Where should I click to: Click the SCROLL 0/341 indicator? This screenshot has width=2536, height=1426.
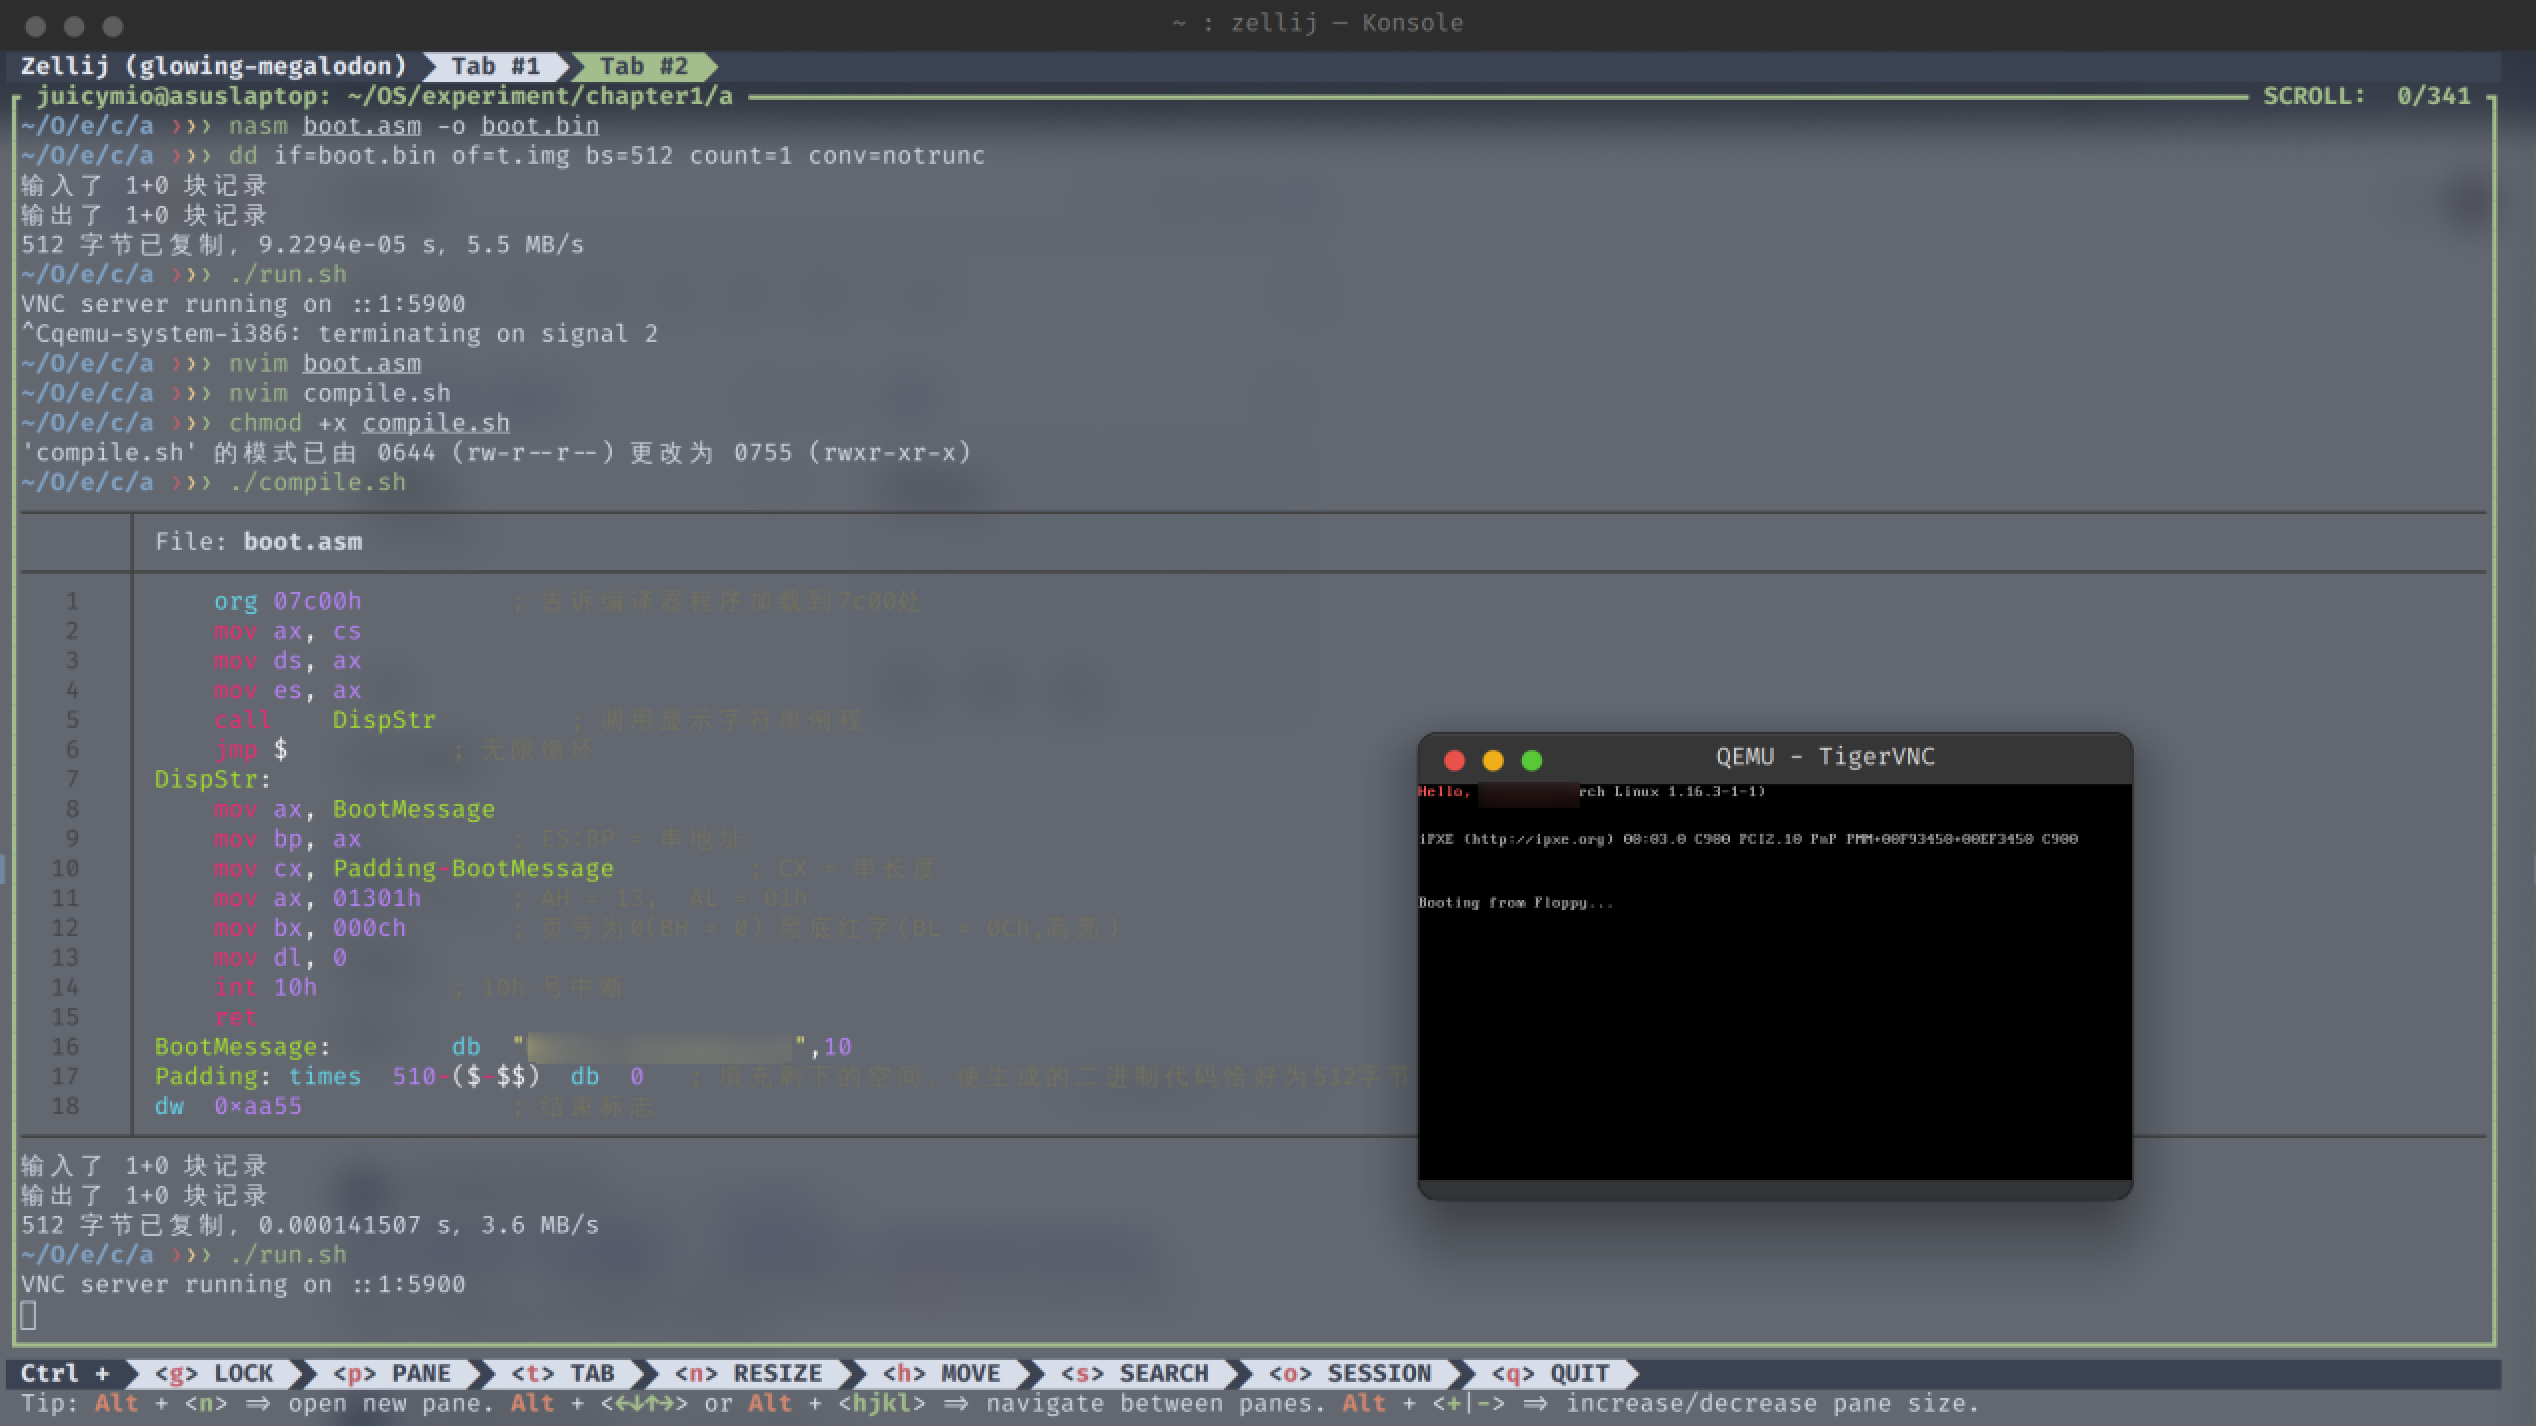coord(2366,96)
